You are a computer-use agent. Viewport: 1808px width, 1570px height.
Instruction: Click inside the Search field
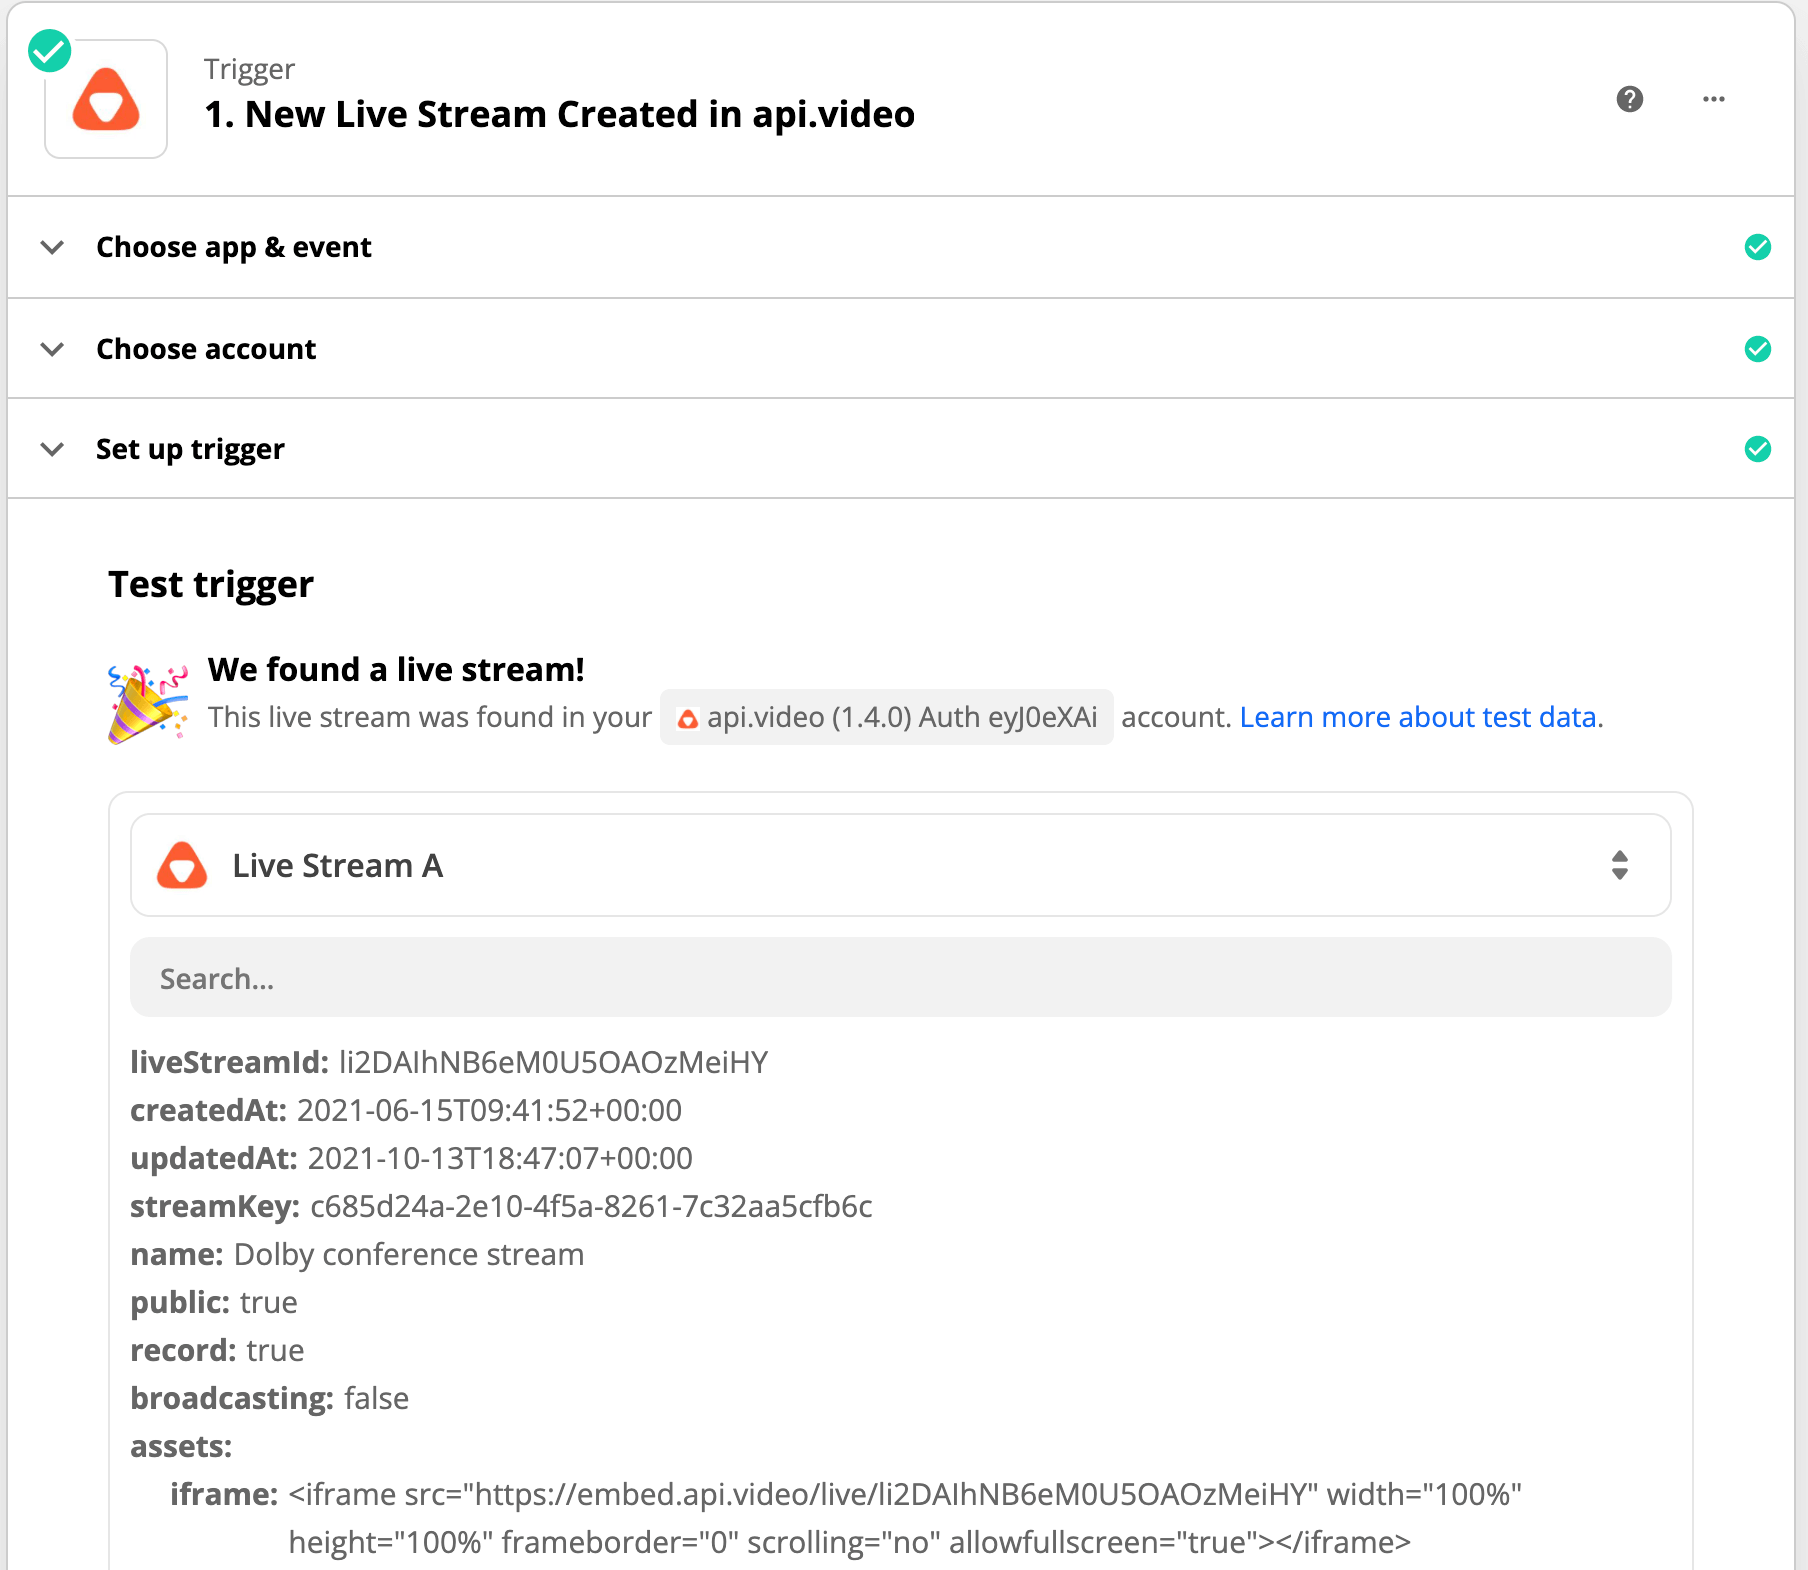point(898,977)
